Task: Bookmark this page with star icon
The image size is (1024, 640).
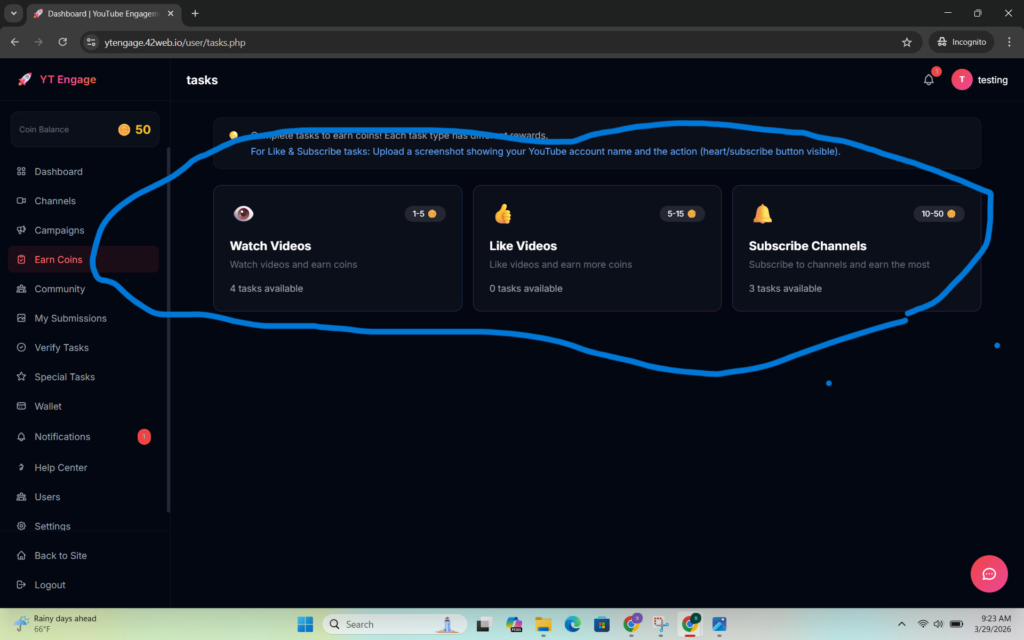Action: [906, 42]
